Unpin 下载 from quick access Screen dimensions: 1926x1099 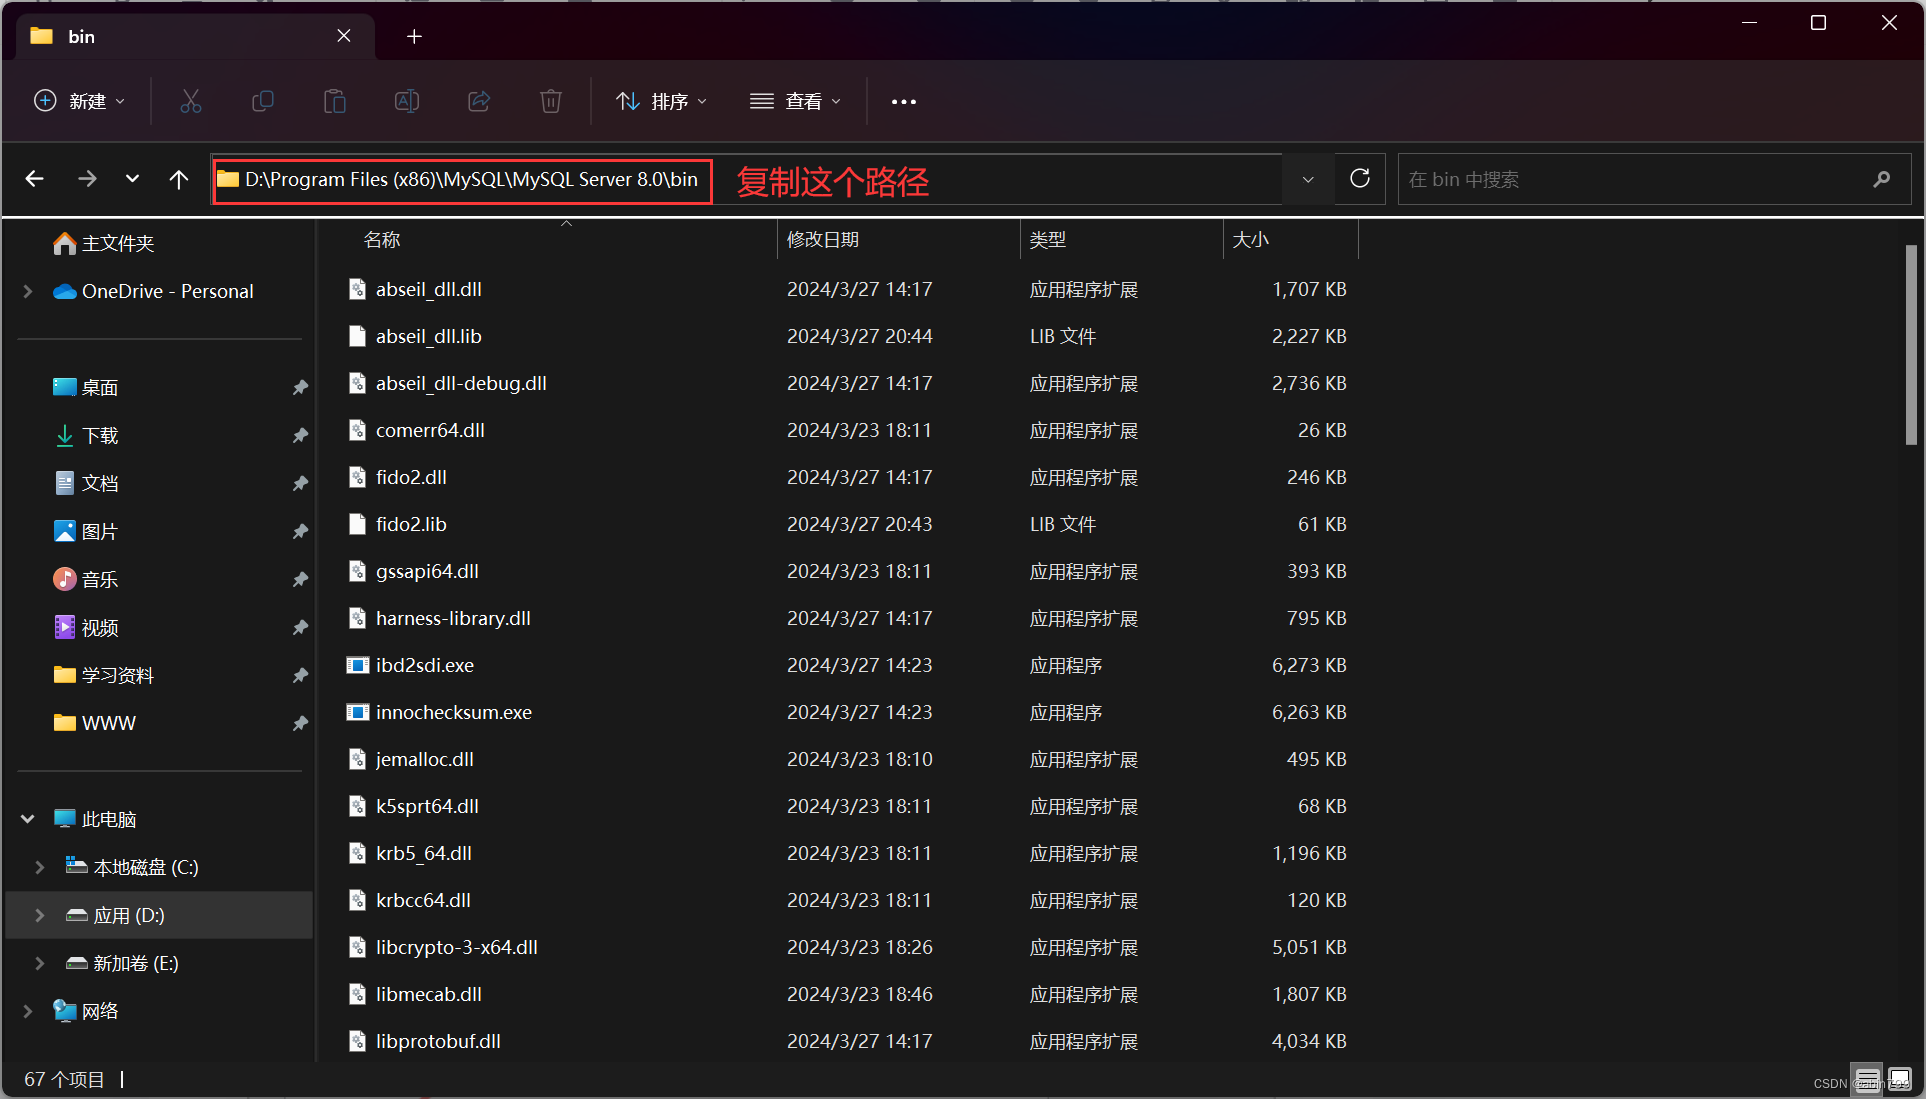pyautogui.click(x=299, y=435)
